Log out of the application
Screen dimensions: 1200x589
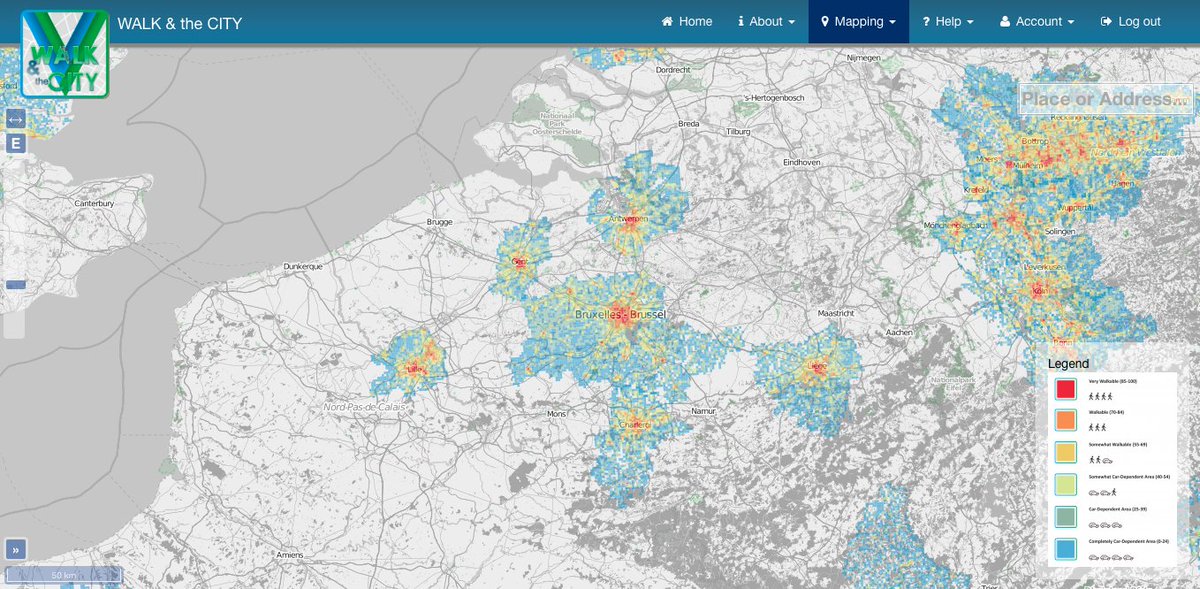click(1130, 21)
